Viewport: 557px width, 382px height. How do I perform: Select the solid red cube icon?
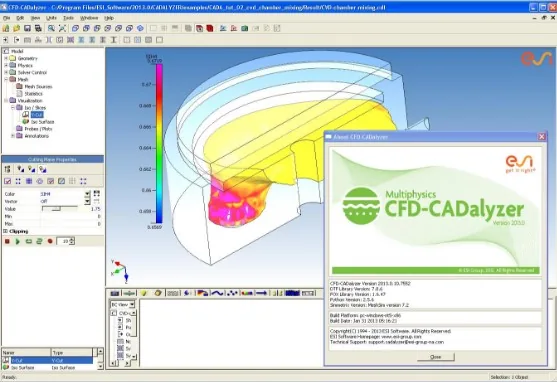pyautogui.click(x=210, y=28)
